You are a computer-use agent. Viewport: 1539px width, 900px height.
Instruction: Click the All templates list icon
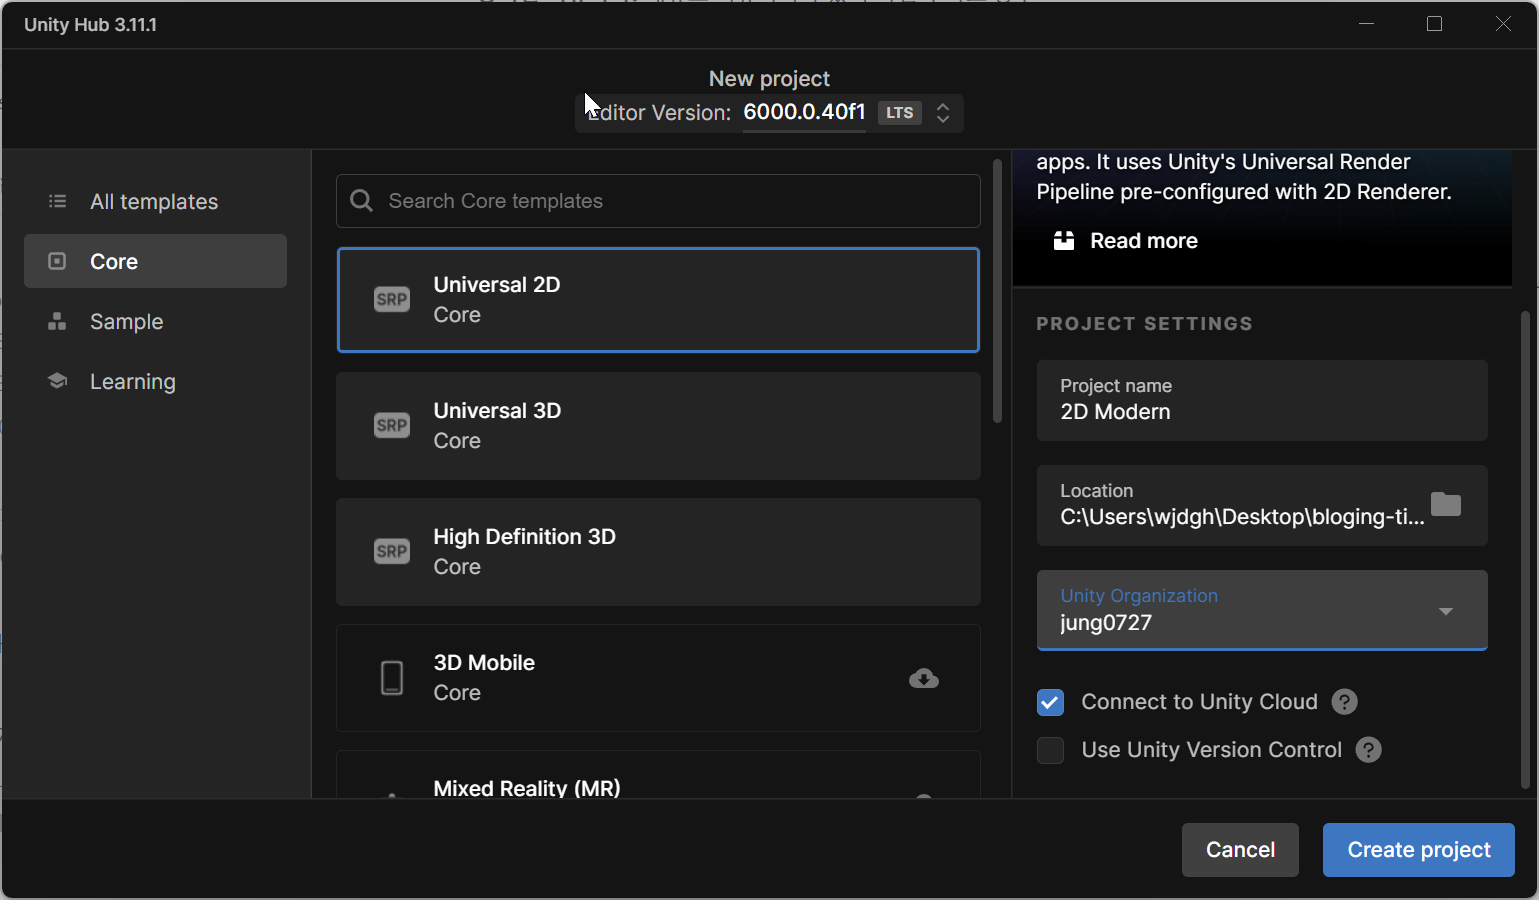coord(58,201)
